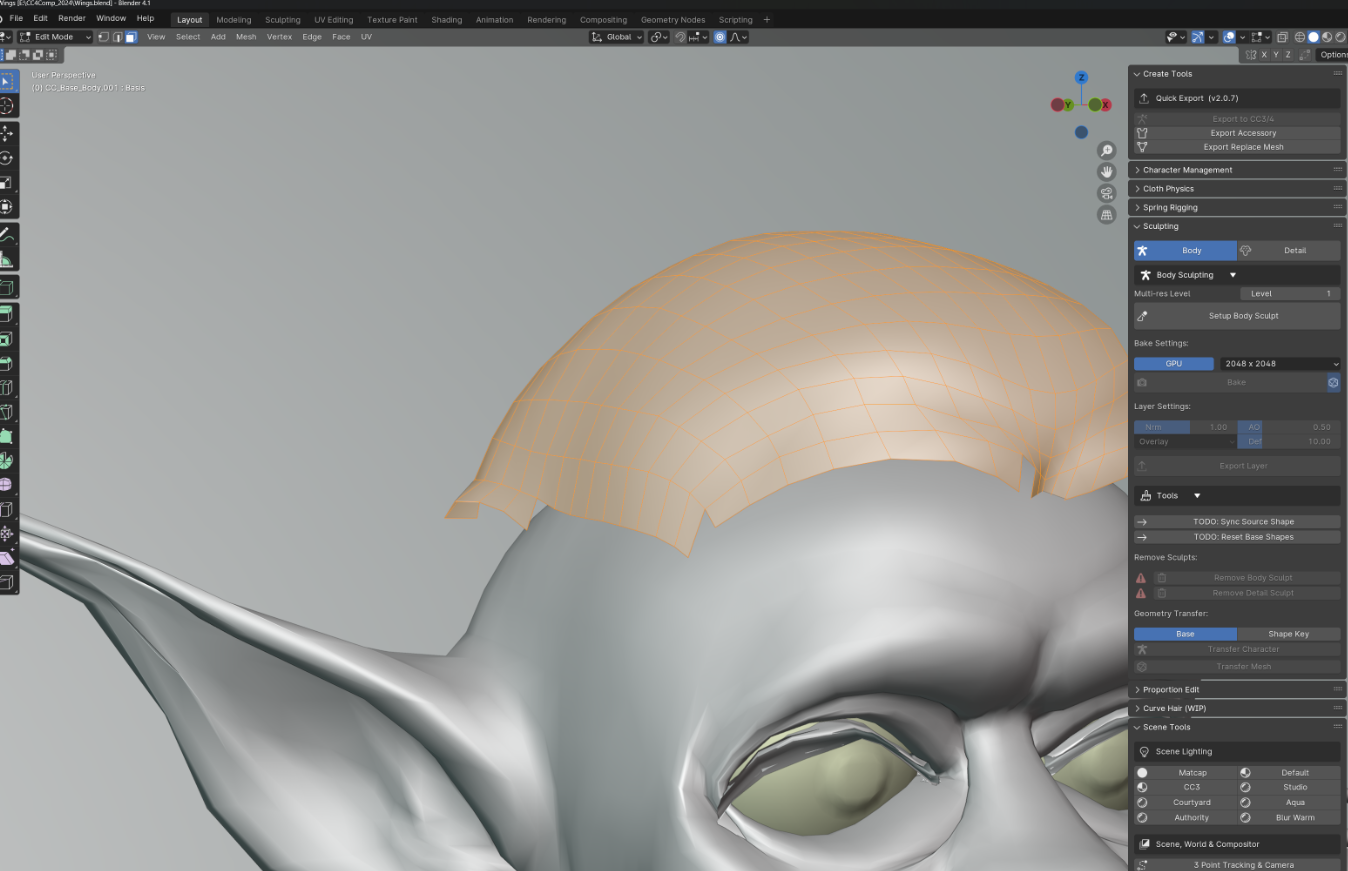
Task: Toggle proportional editing
Action: click(720, 37)
